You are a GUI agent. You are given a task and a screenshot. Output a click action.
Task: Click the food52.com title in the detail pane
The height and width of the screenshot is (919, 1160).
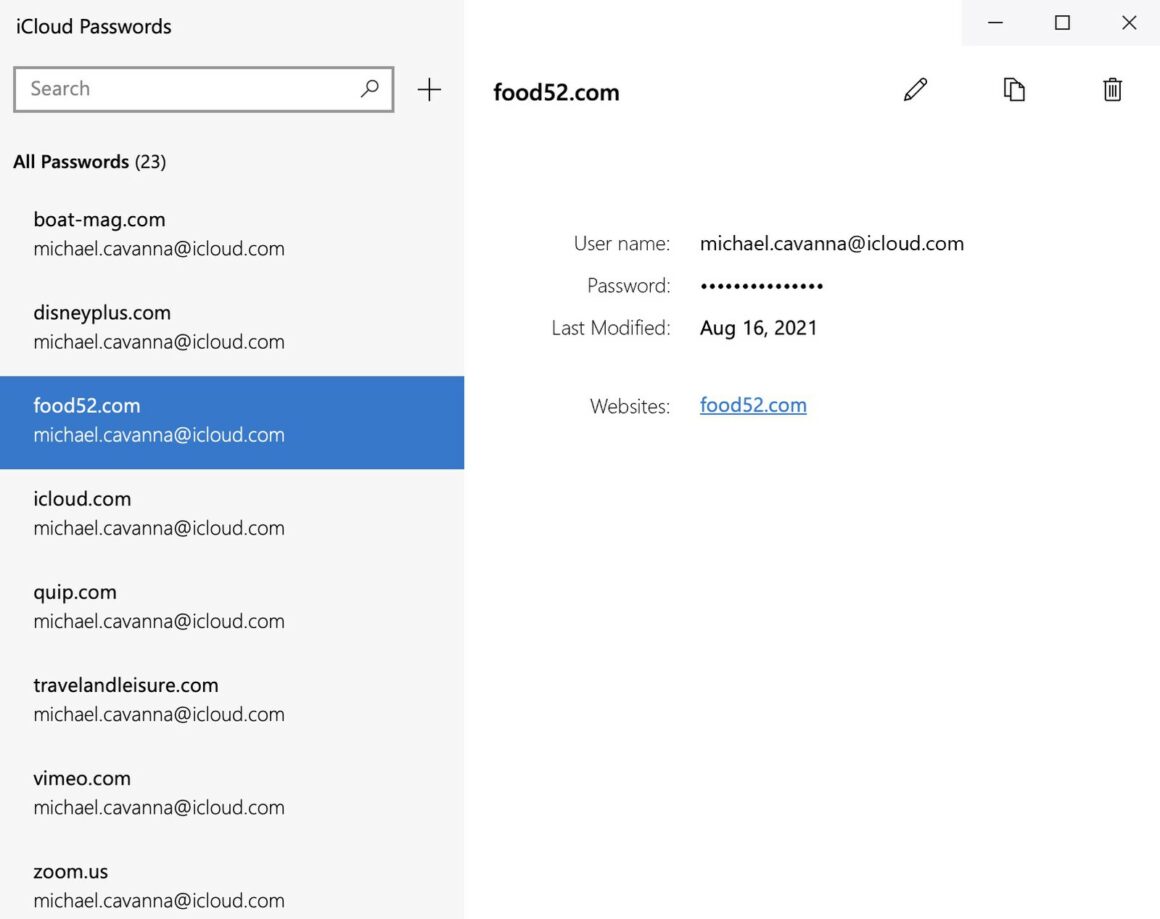tap(557, 92)
